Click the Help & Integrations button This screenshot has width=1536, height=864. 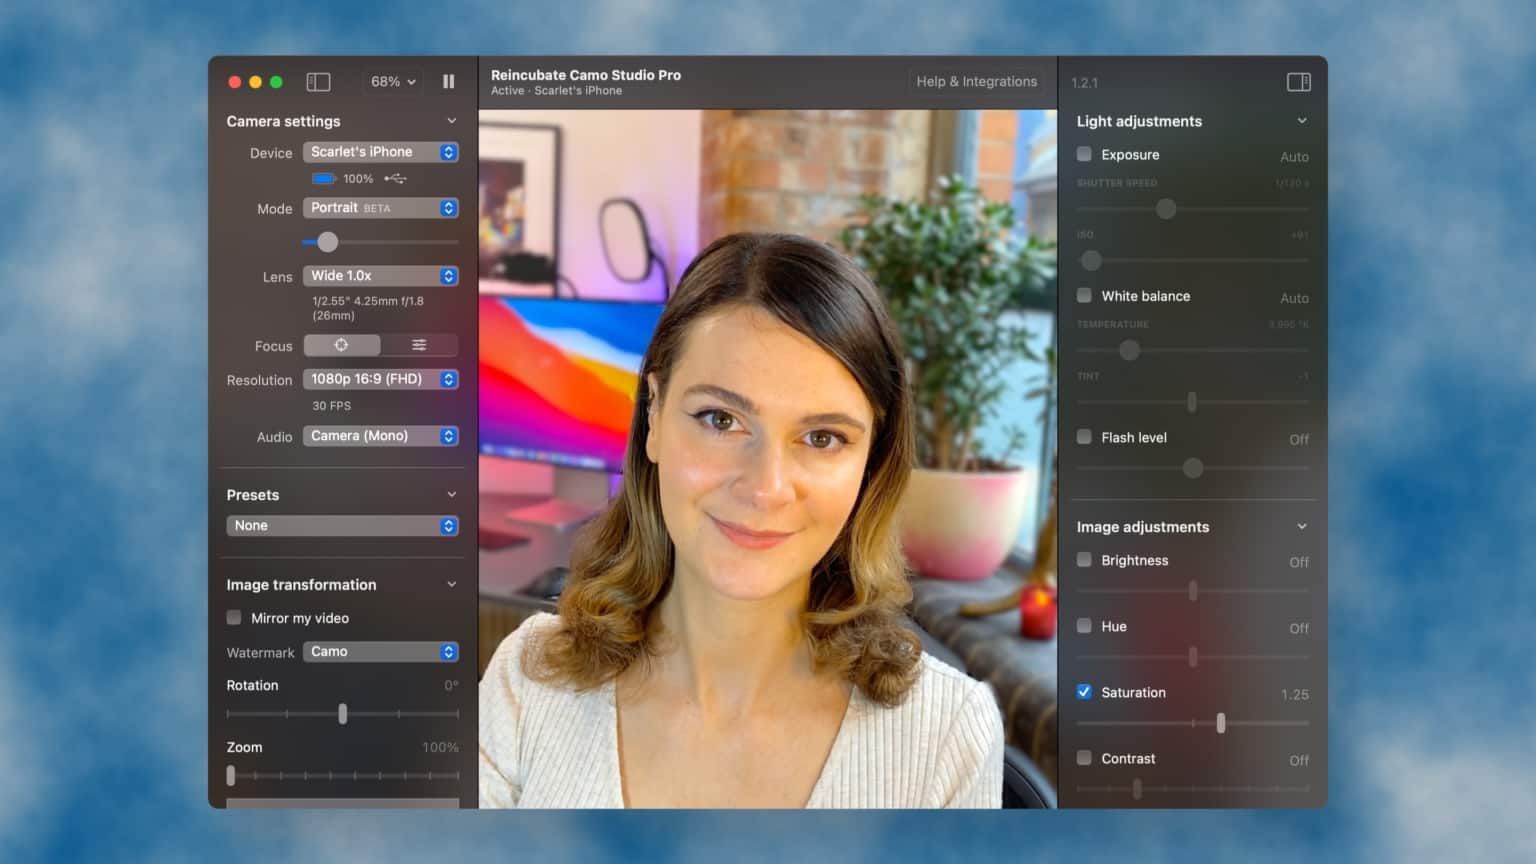976,82
